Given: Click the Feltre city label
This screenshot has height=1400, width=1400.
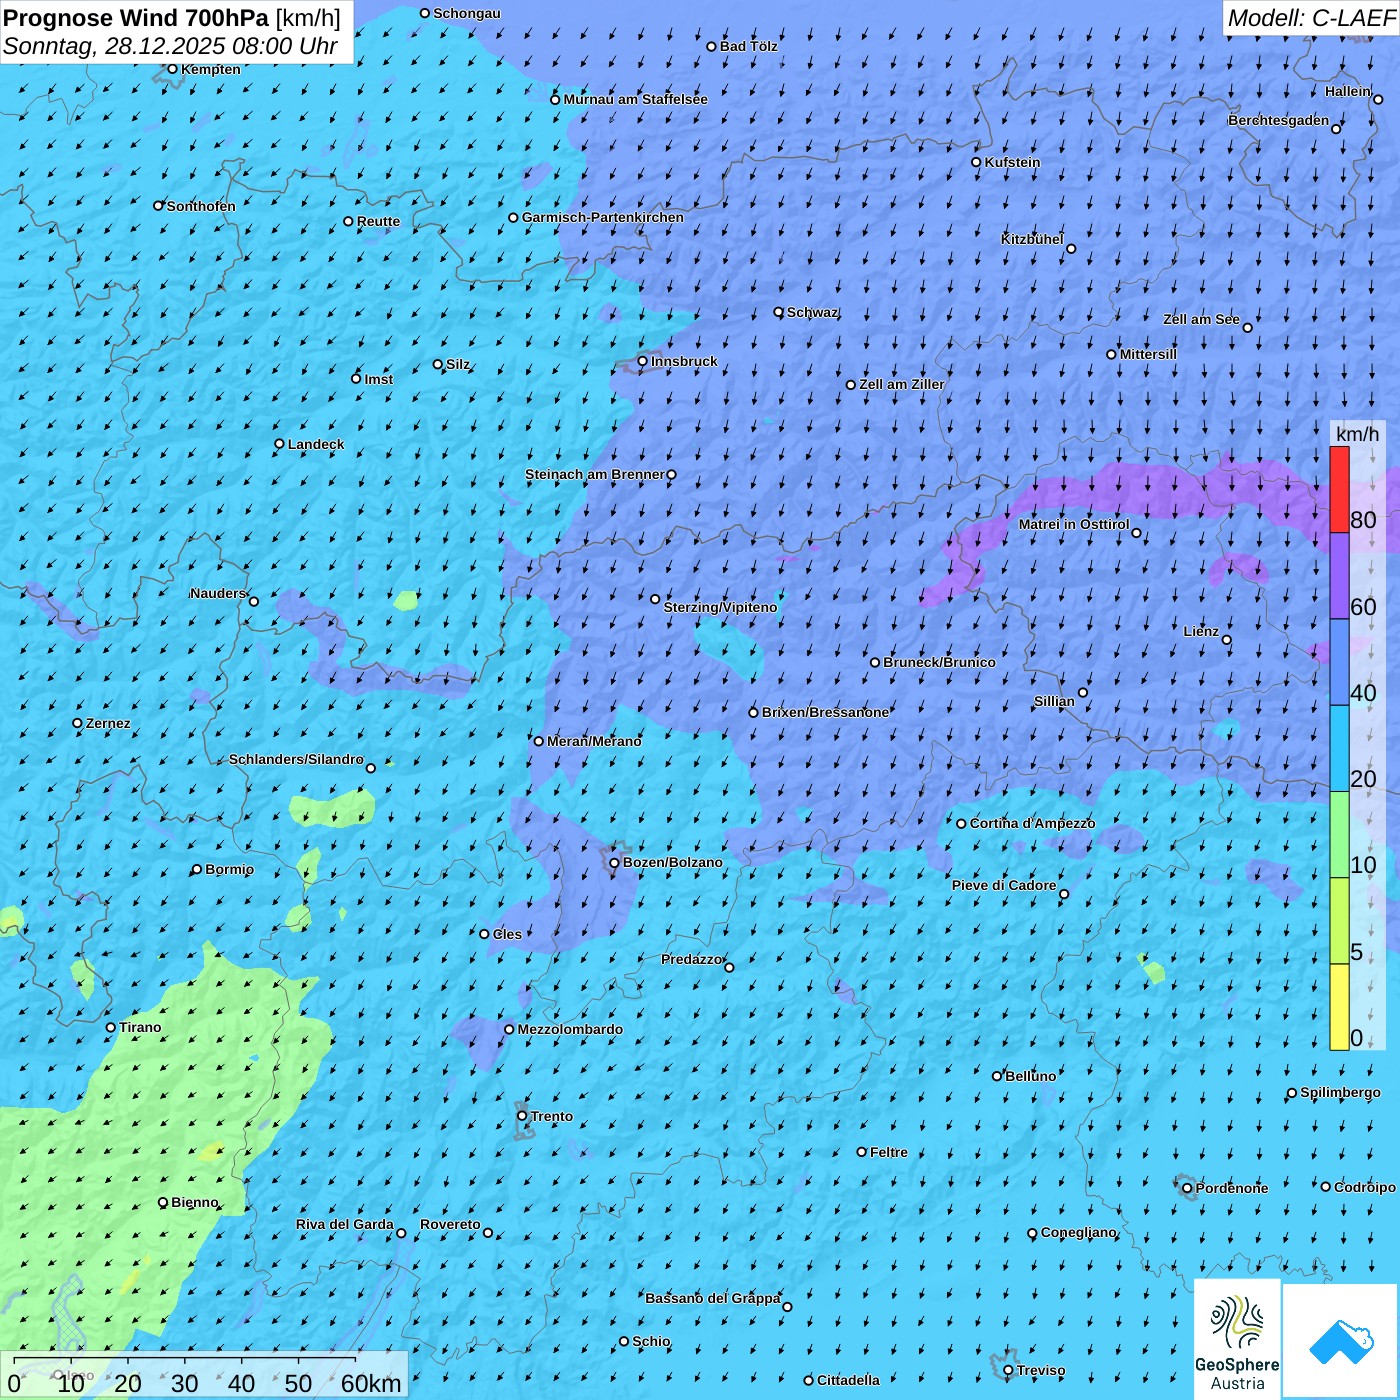Looking at the screenshot, I should pyautogui.click(x=888, y=1152).
